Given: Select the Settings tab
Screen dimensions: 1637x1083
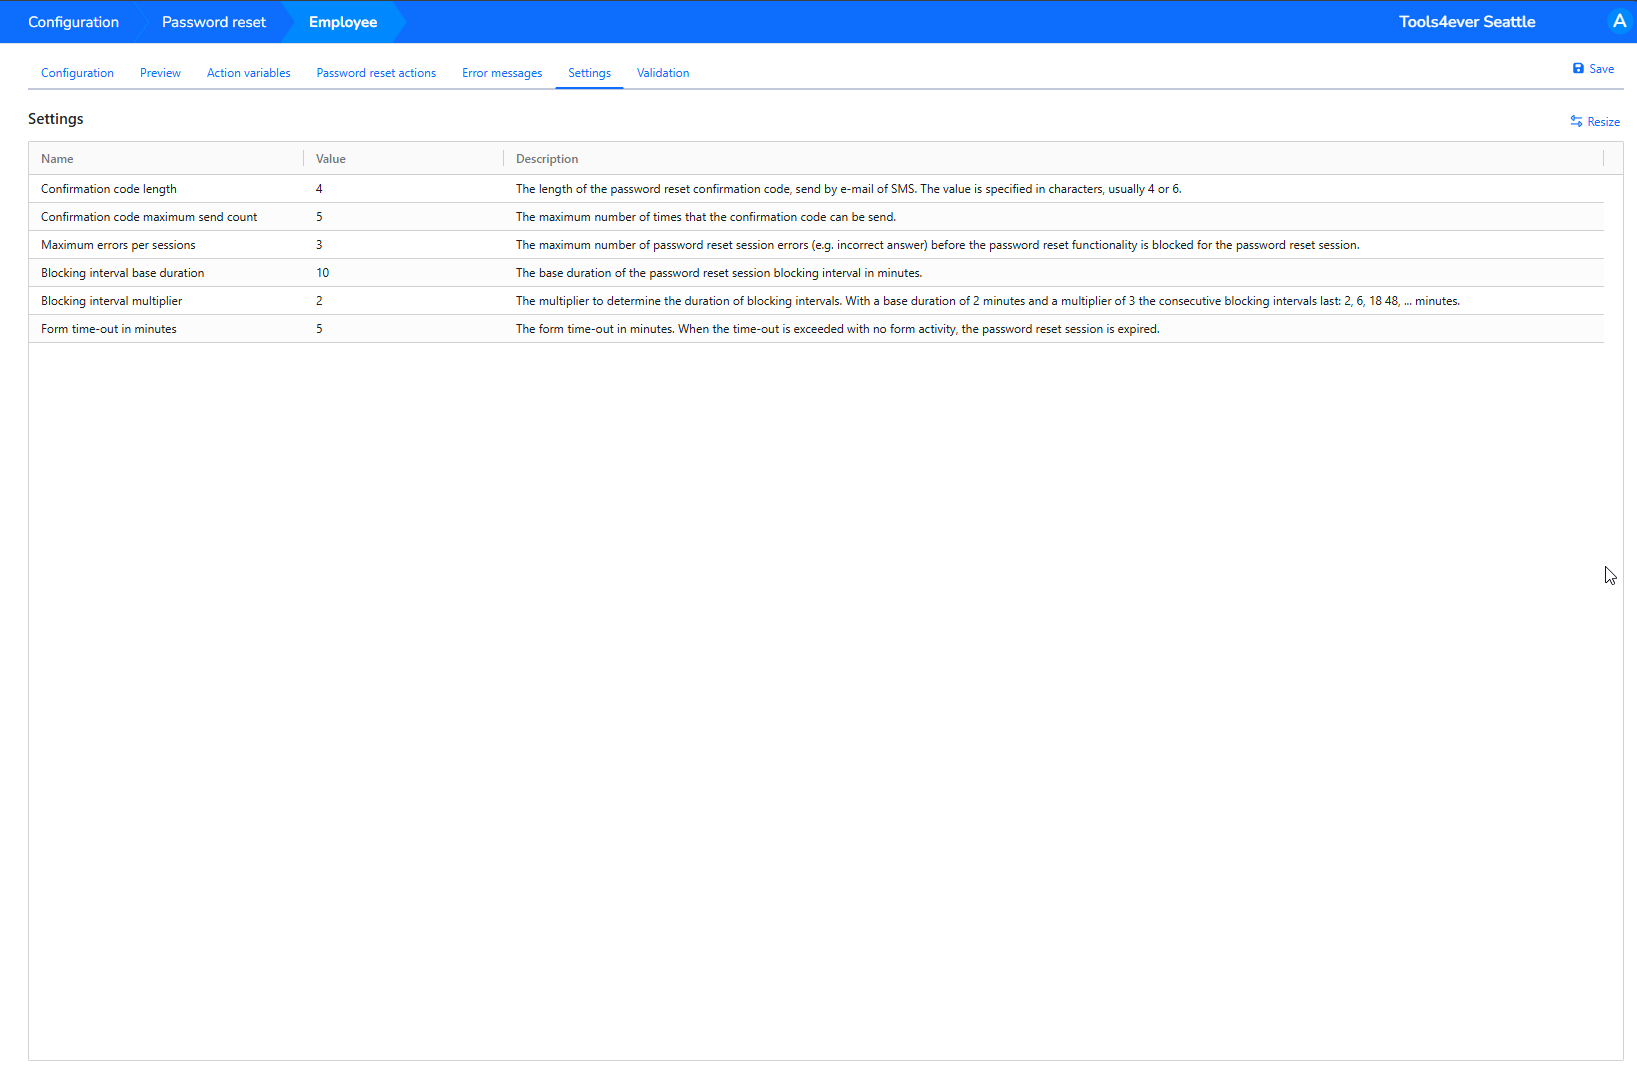Looking at the screenshot, I should 589,73.
